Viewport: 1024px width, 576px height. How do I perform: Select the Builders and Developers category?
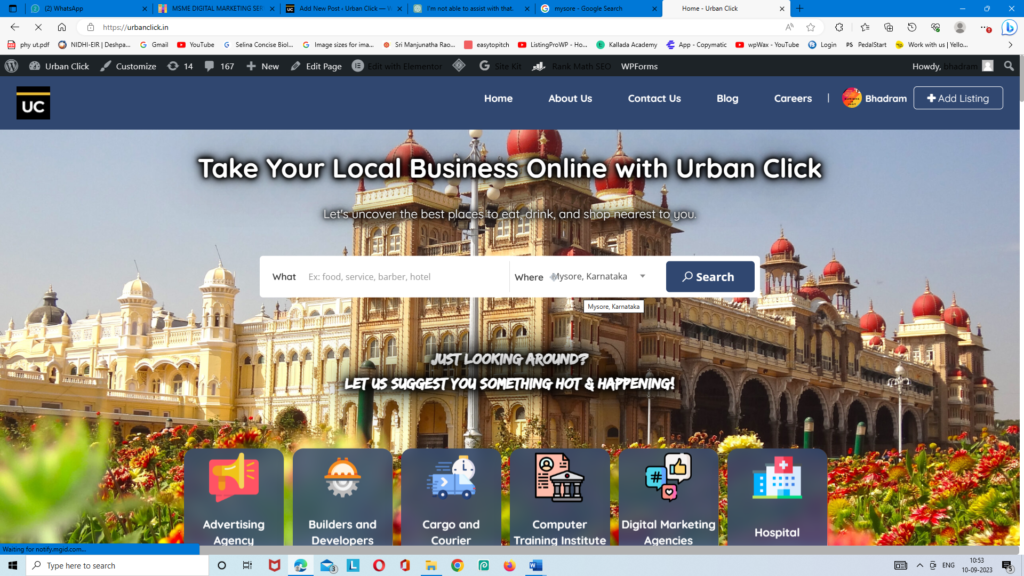[342, 497]
